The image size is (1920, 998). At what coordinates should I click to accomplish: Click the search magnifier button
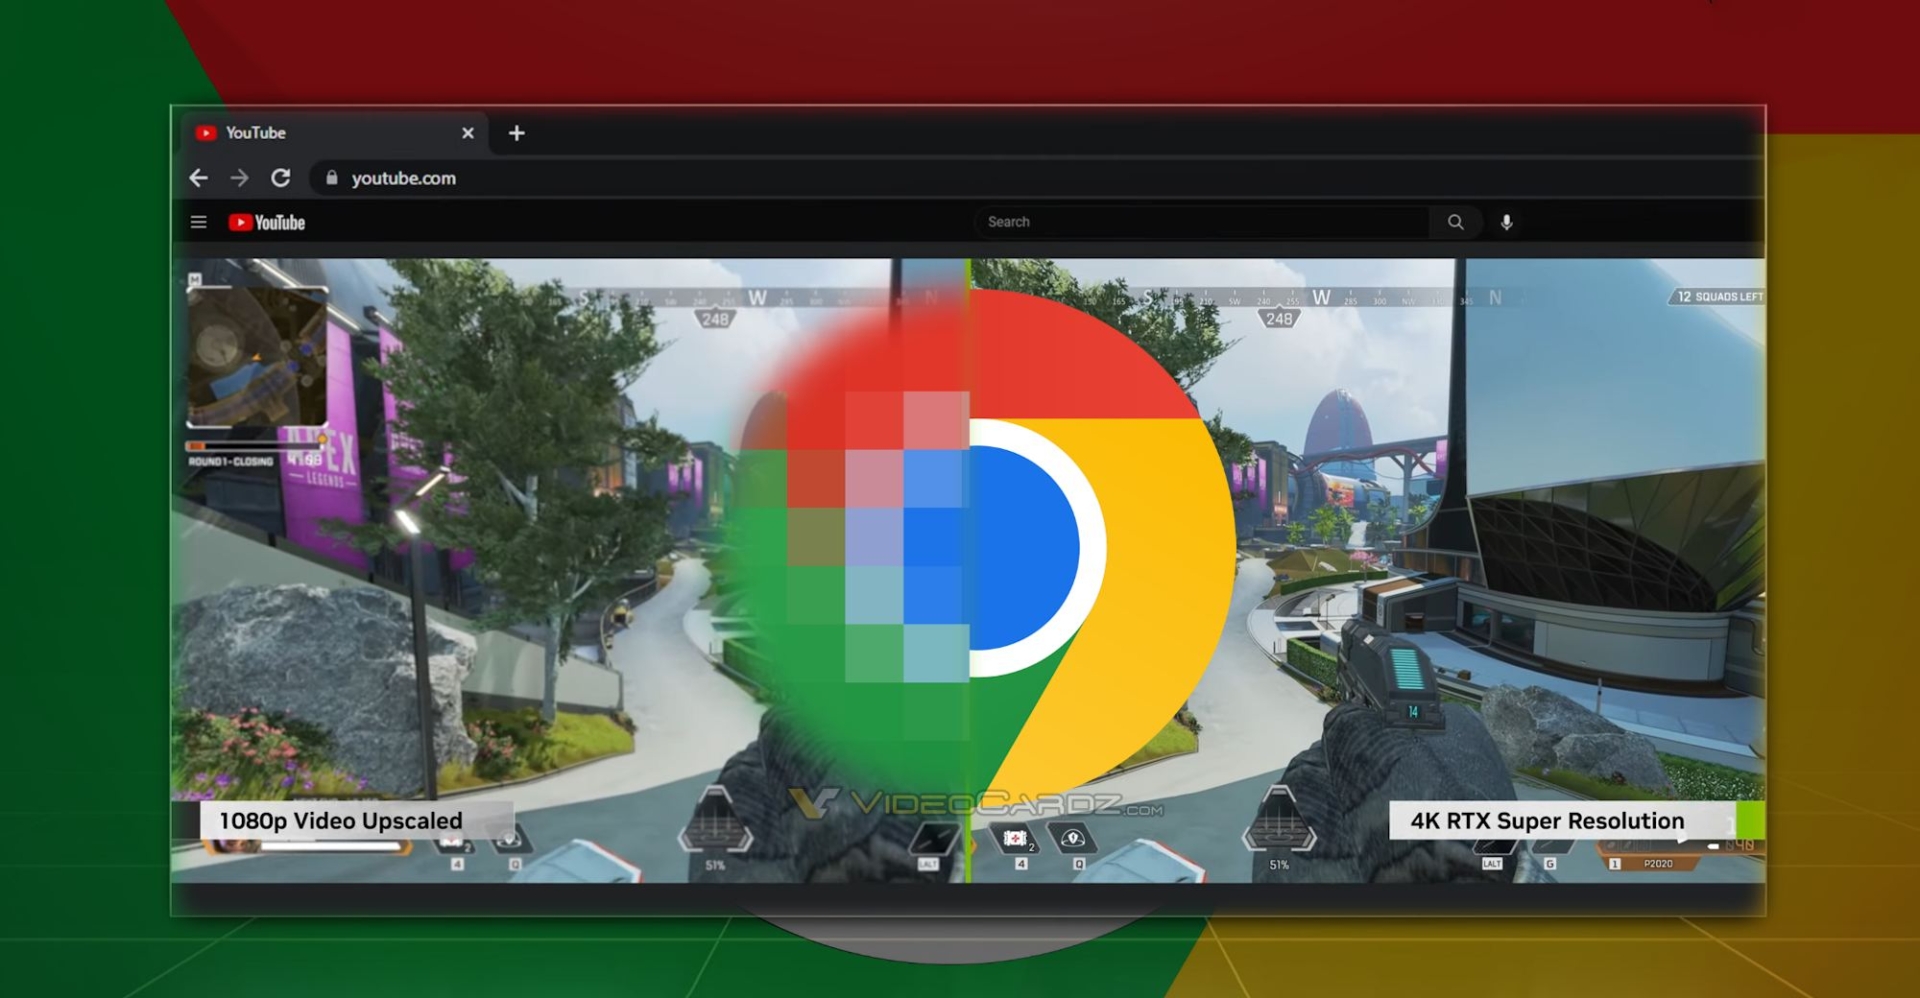(x=1455, y=222)
